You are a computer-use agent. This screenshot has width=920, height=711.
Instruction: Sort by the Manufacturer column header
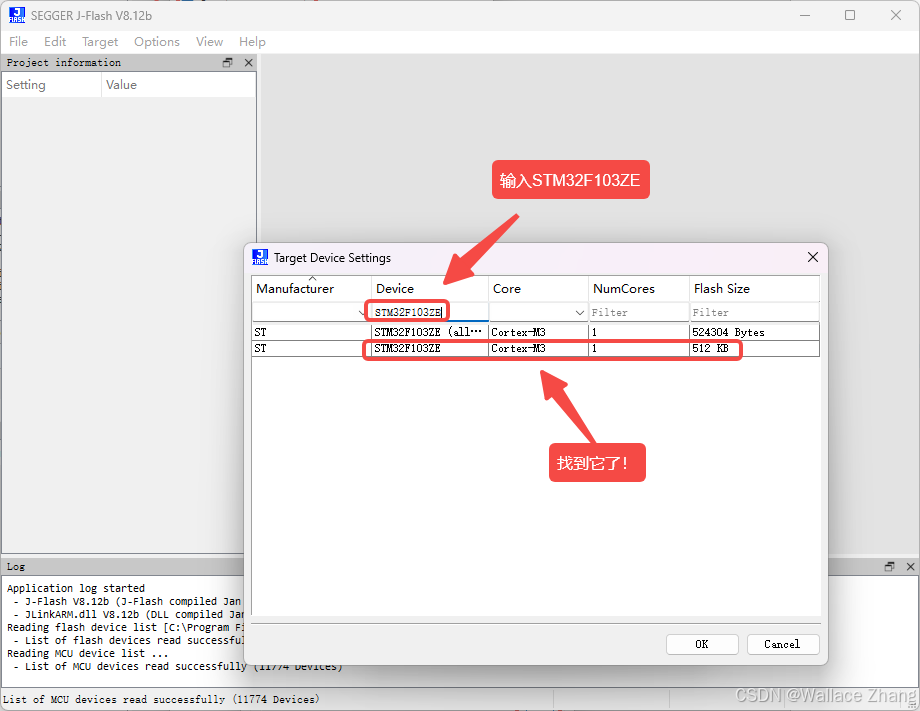(x=312, y=289)
